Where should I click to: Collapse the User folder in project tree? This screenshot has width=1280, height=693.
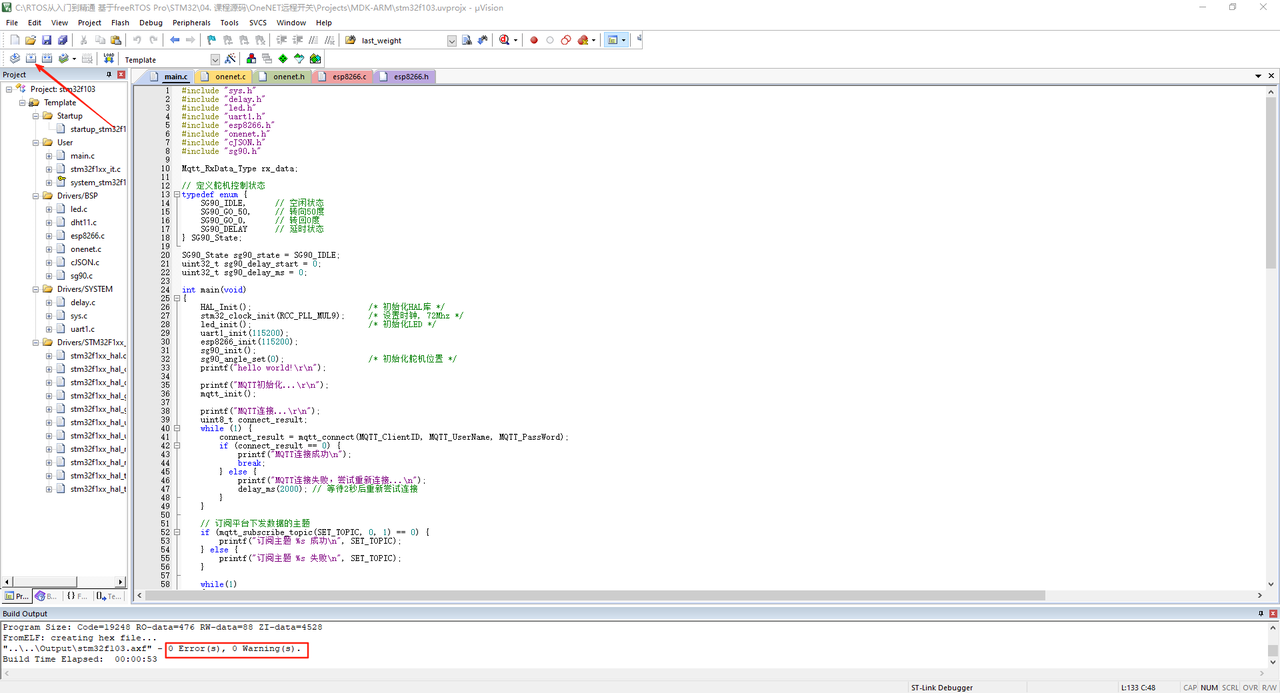(35, 142)
